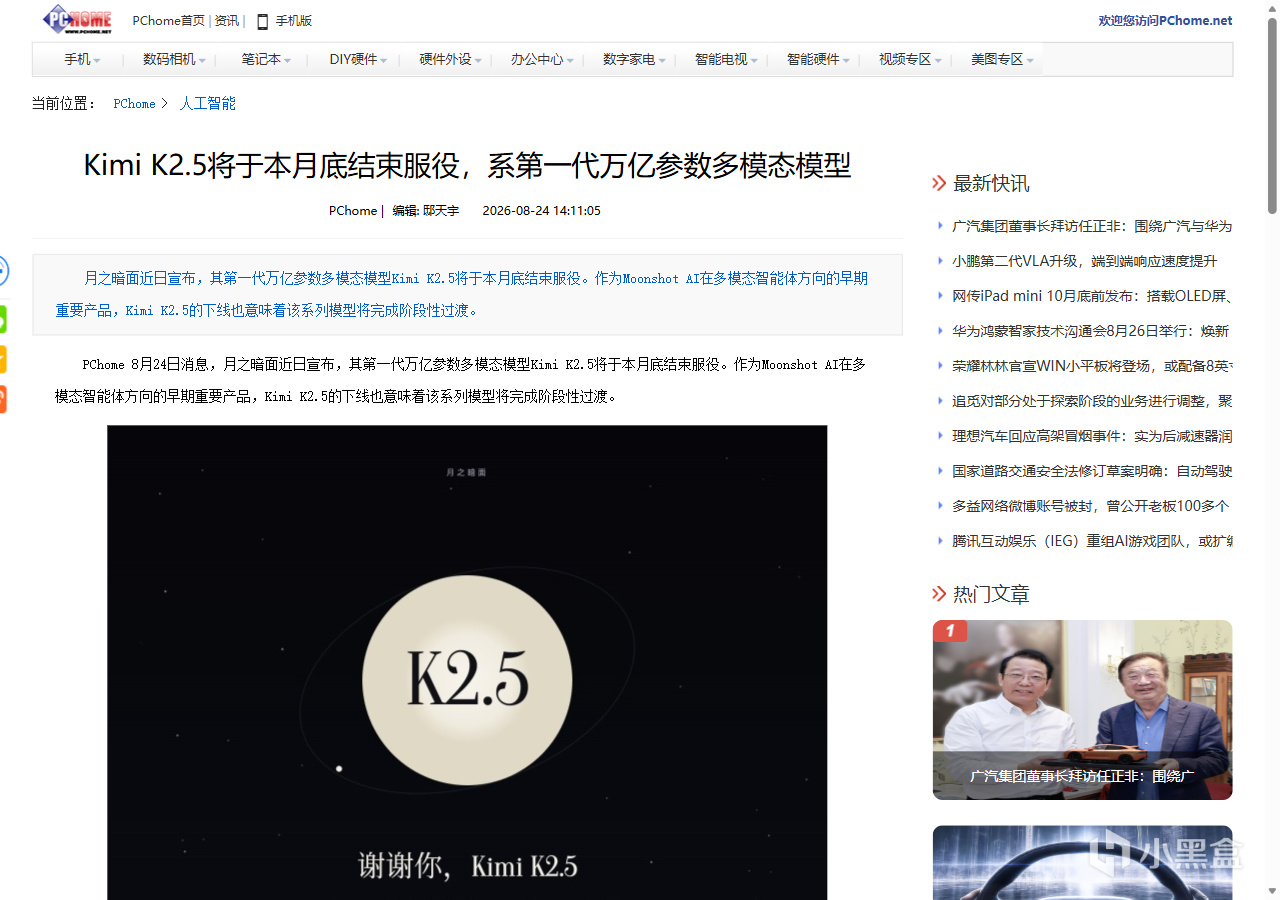Click the publish time 2026-08-24 14:11:05
The height and width of the screenshot is (900, 1280).
pyautogui.click(x=541, y=211)
